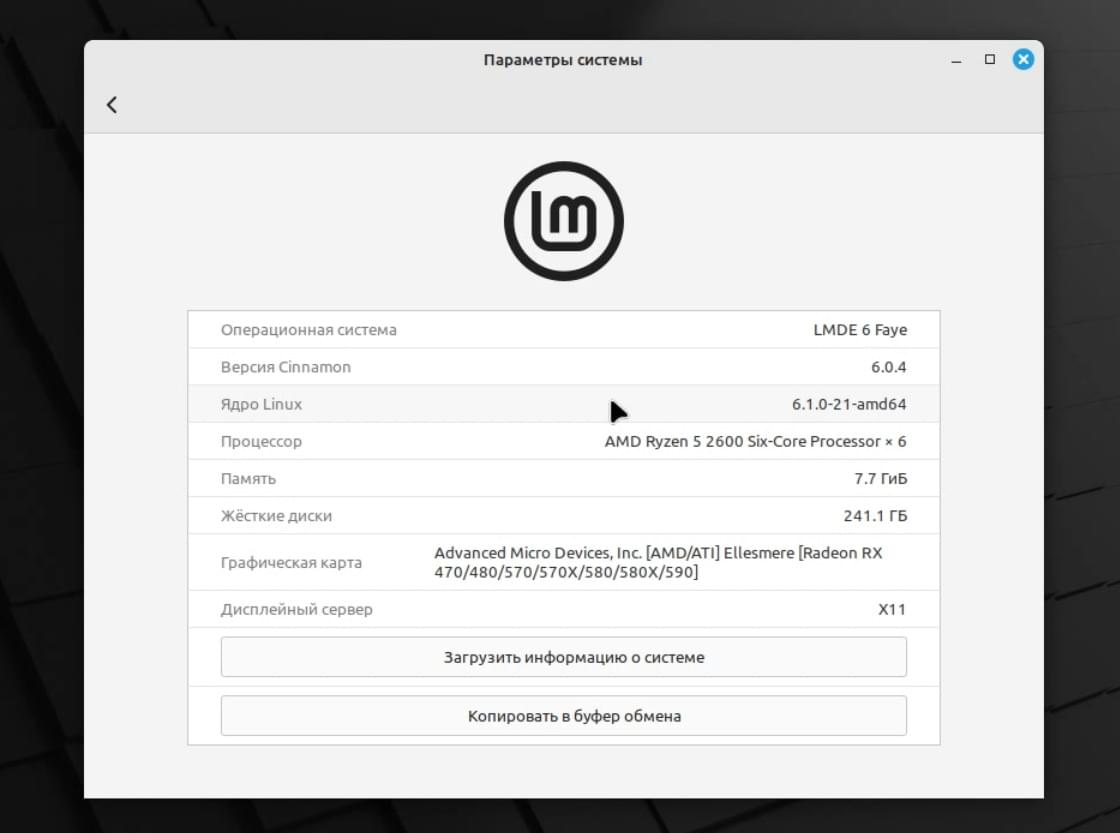The width and height of the screenshot is (1120, 833).
Task: Click the Версия Cinnamon label
Action: [286, 367]
